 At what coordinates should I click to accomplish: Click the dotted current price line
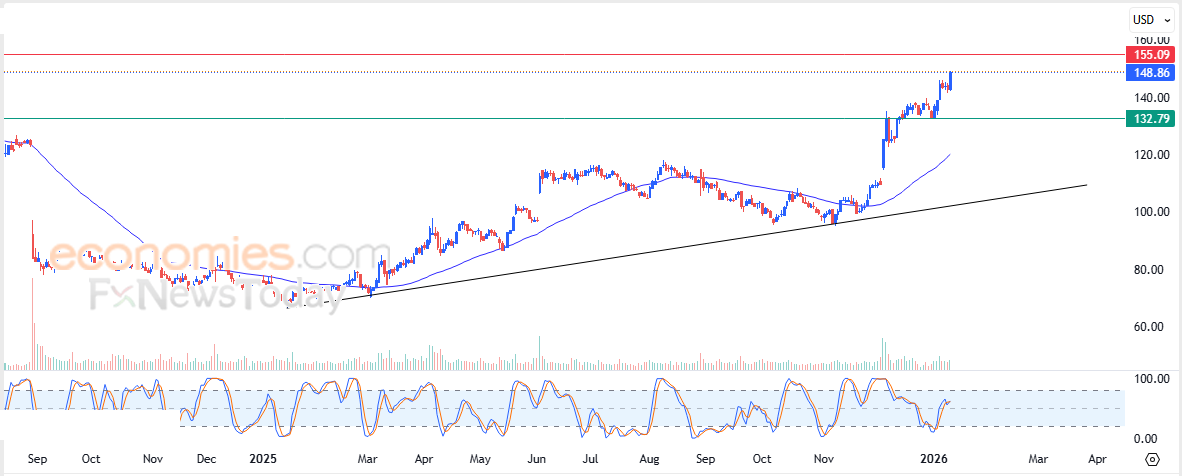click(x=563, y=72)
